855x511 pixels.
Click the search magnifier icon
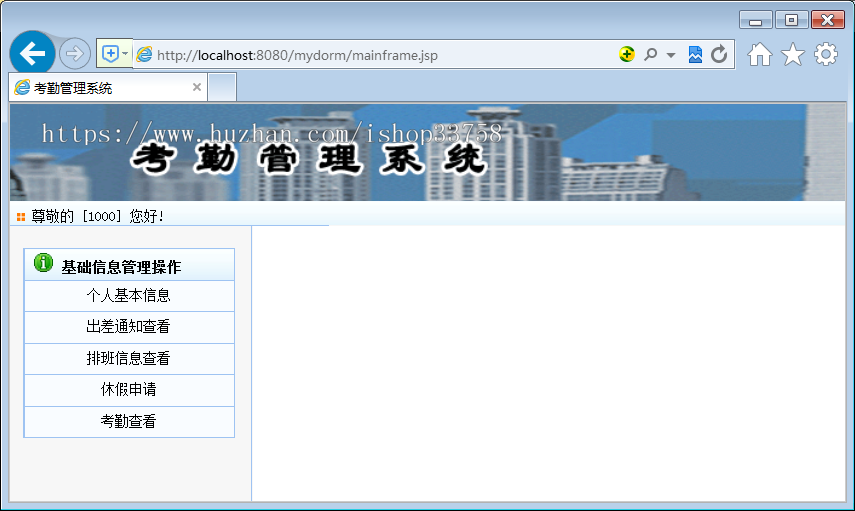click(650, 54)
